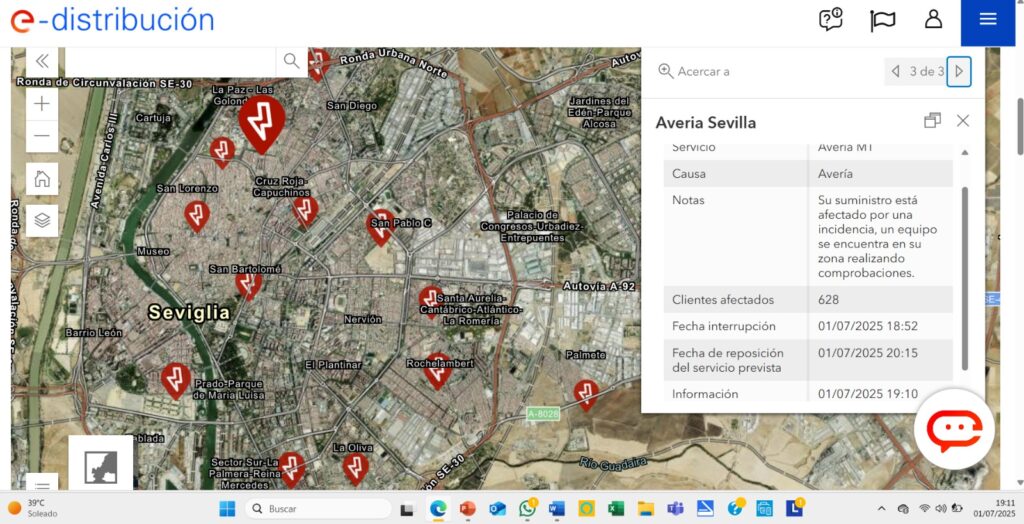Zoom out the map with minus button
Viewport: 1024px width, 524px height.
pos(42,136)
